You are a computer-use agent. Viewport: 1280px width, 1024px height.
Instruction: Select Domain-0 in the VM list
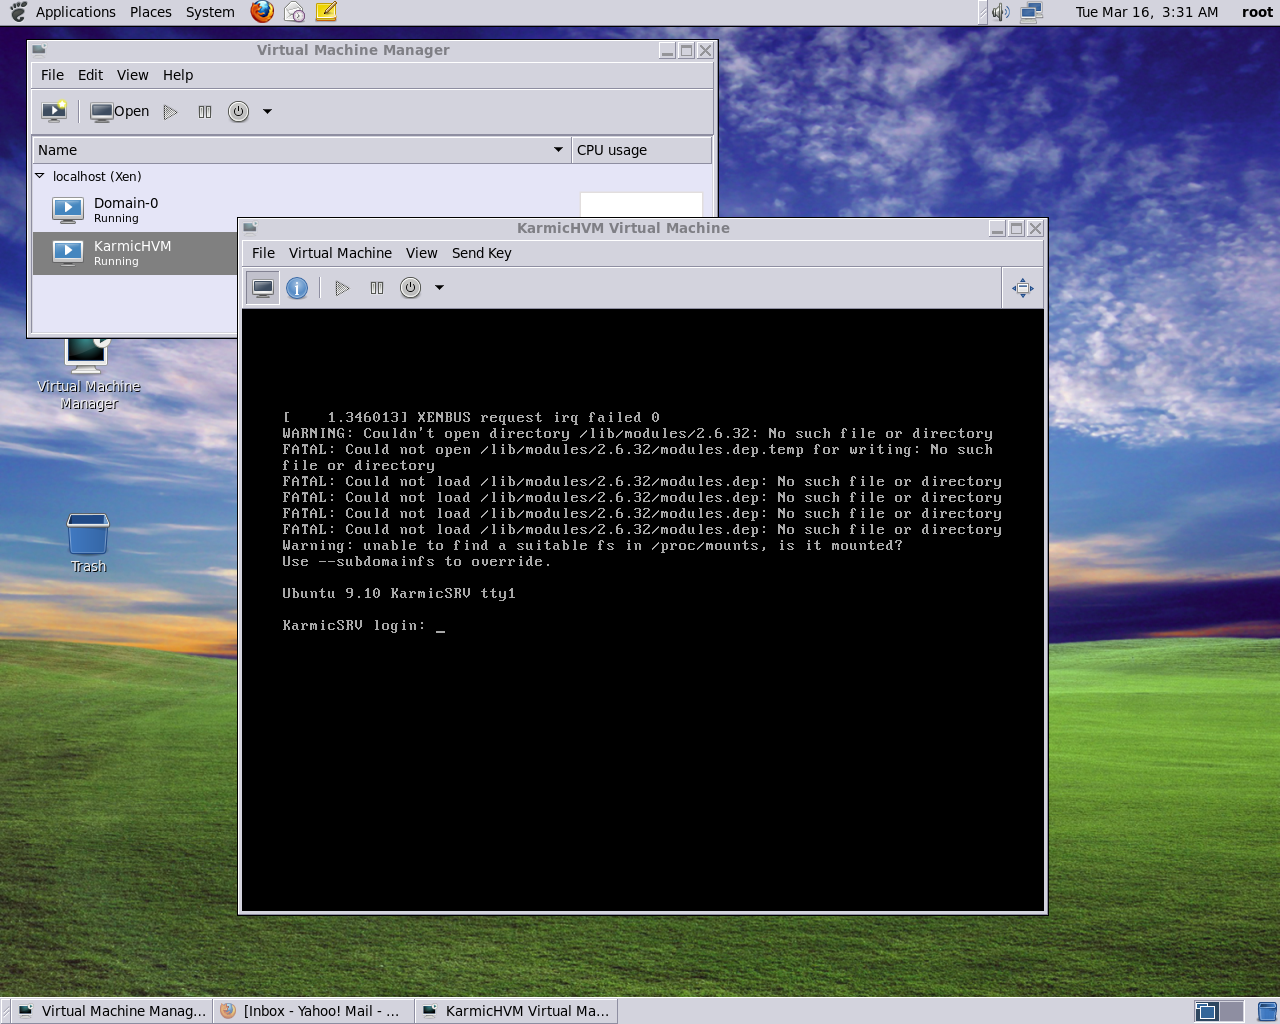126,209
